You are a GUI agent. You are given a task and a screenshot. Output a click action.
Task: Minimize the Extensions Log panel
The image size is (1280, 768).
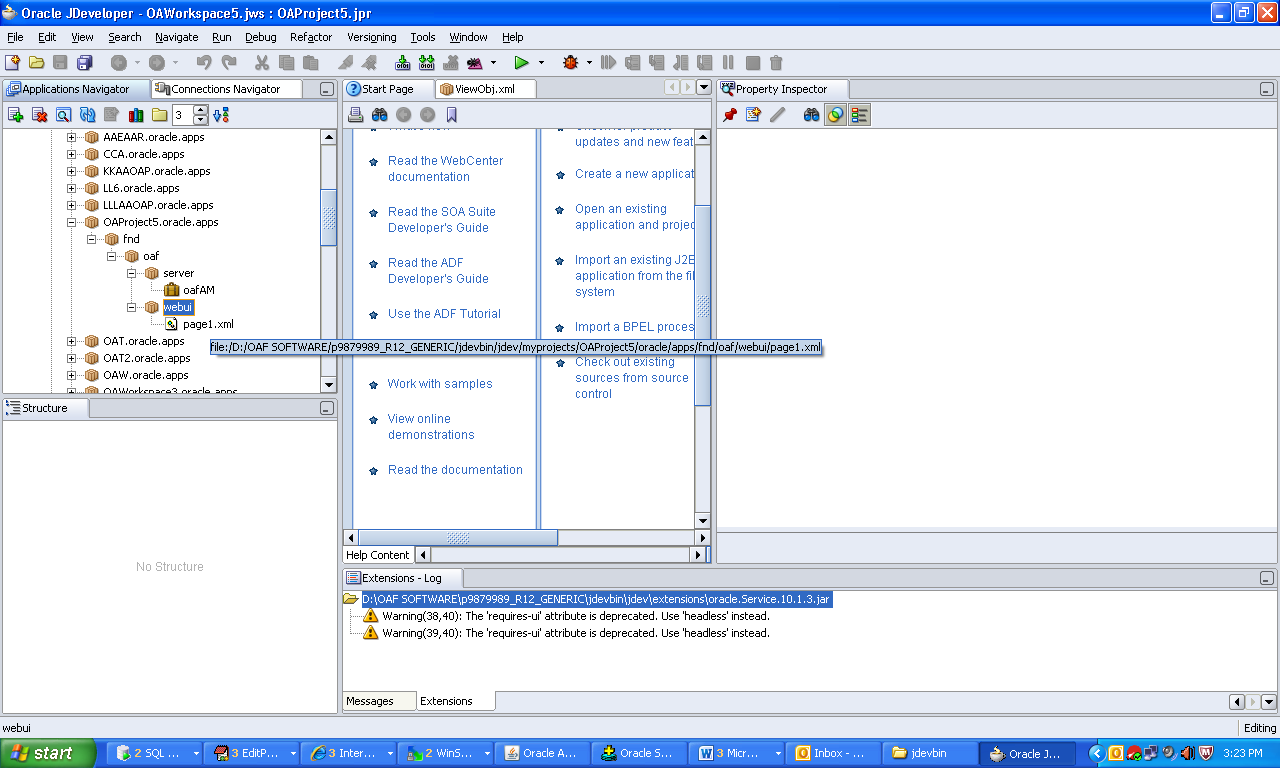[x=1267, y=578]
